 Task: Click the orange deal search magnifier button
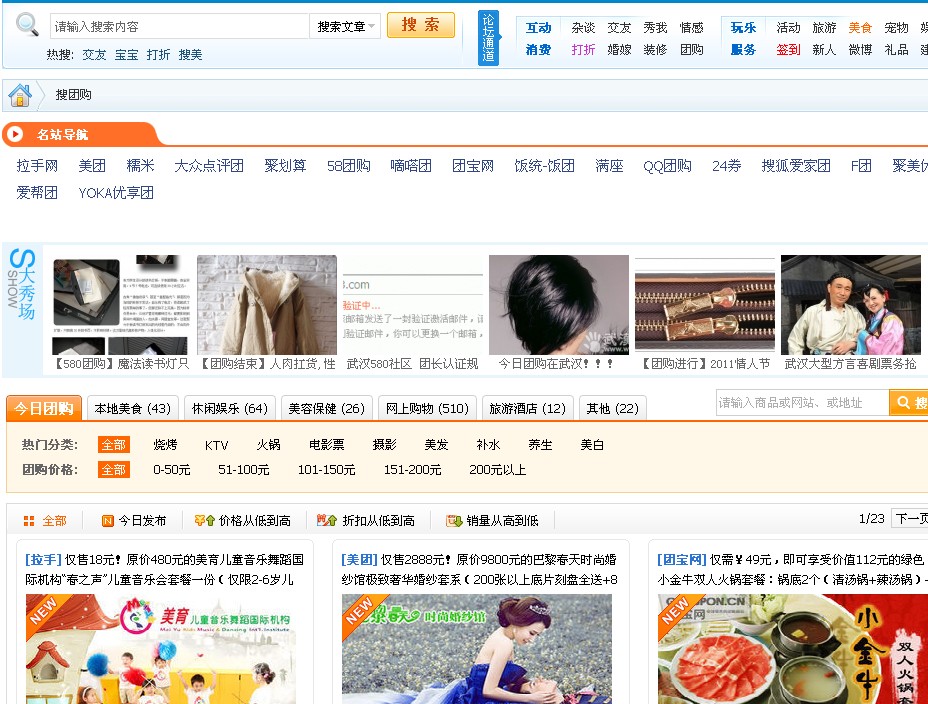(908, 402)
